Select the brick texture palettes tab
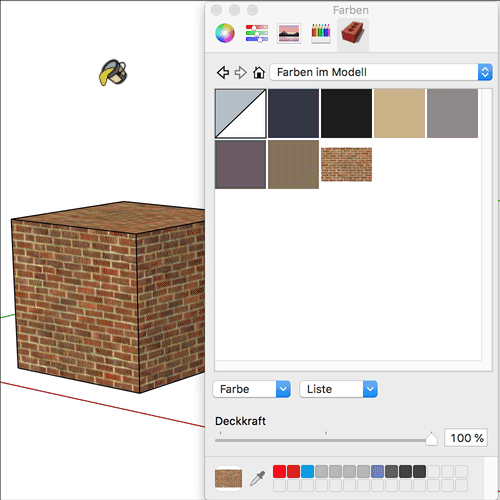This screenshot has height=500, width=500. 353,33
